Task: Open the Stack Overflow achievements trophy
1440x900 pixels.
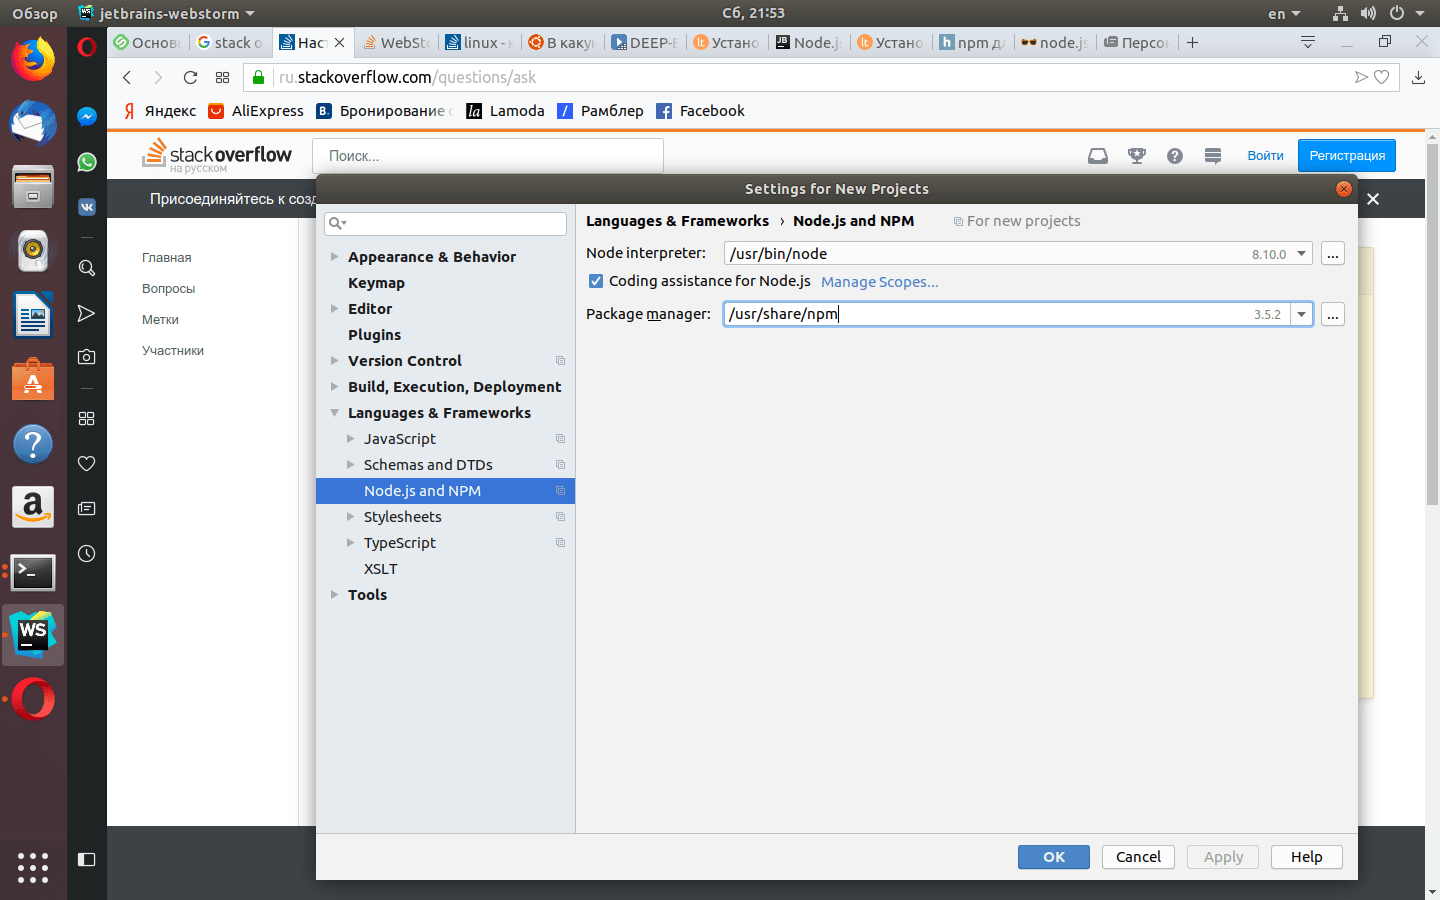Action: pyautogui.click(x=1137, y=156)
